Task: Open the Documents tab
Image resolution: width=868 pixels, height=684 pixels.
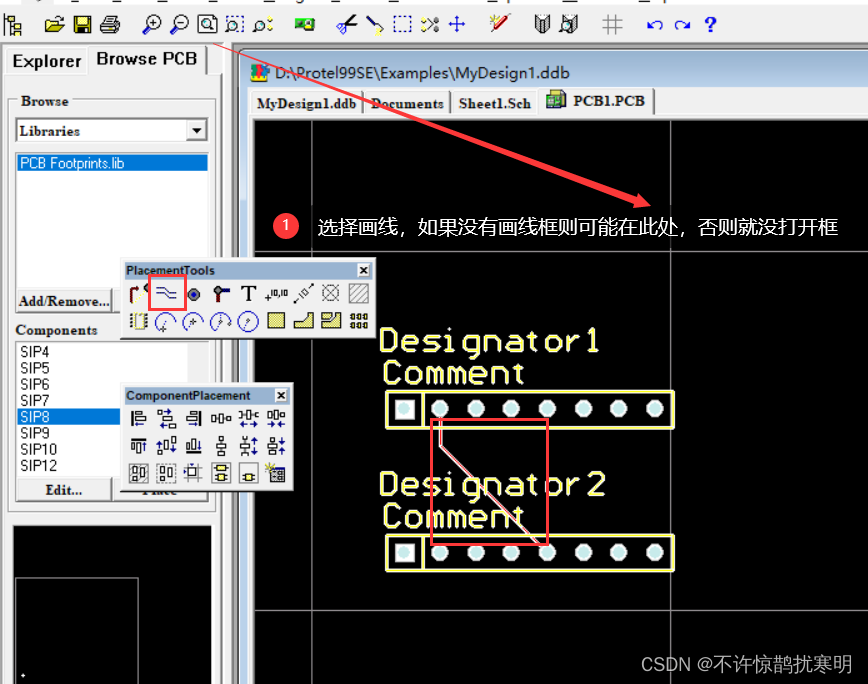Action: pos(407,103)
